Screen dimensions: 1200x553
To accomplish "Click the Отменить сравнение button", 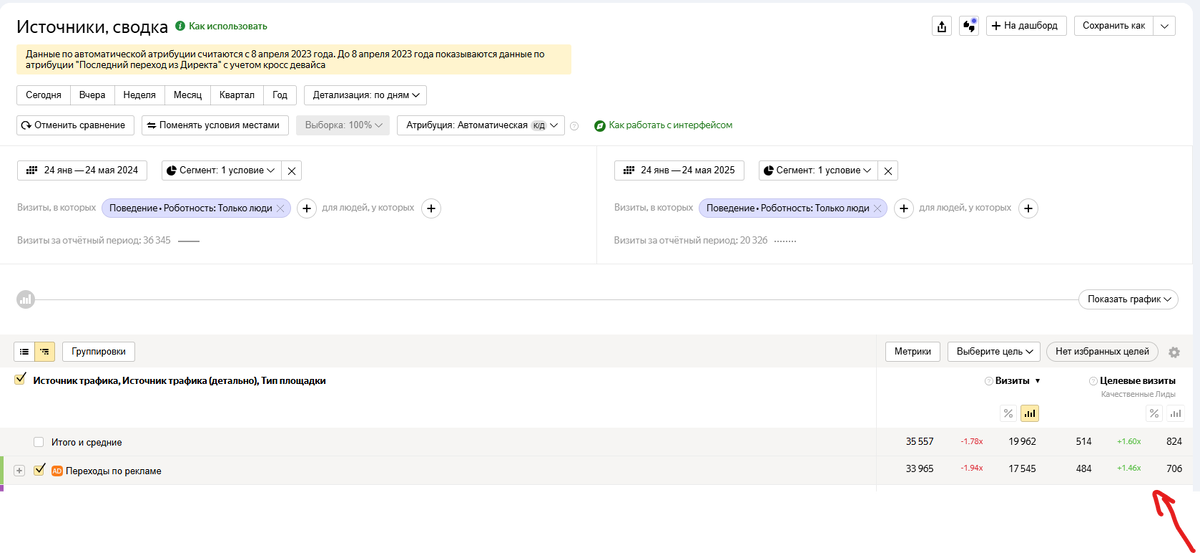I will click(x=77, y=126).
